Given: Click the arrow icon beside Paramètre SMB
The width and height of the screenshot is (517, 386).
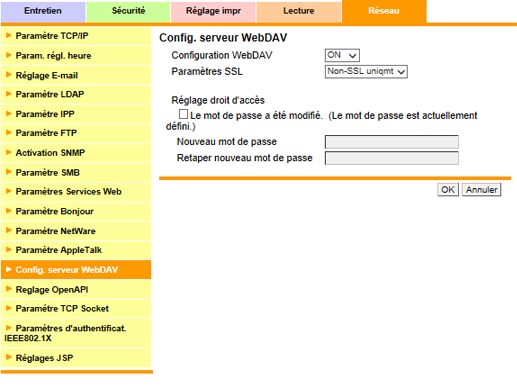Looking at the screenshot, I should [x=9, y=172].
